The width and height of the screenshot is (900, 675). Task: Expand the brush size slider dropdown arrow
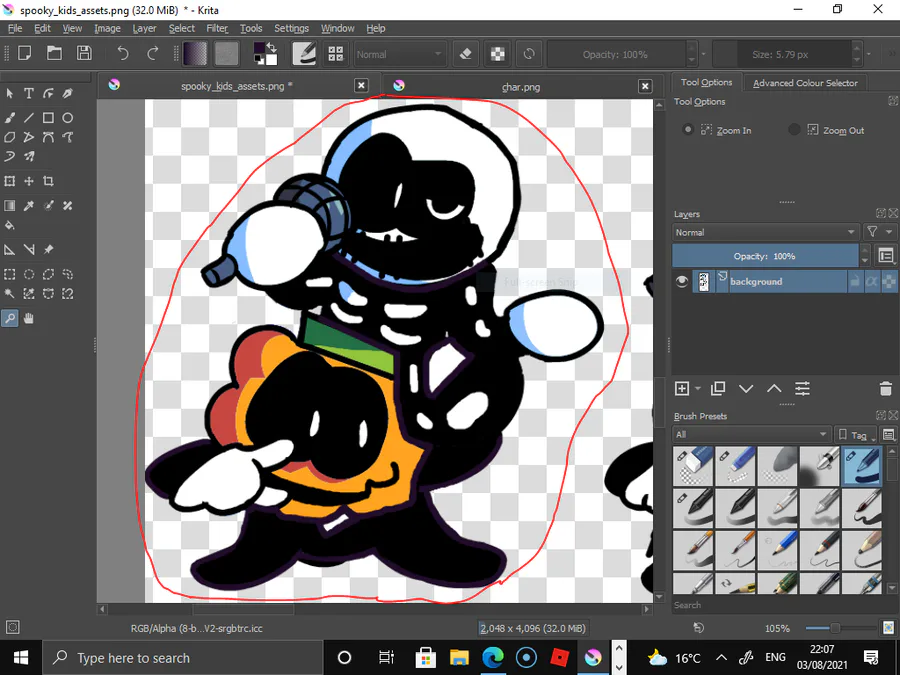point(868,55)
